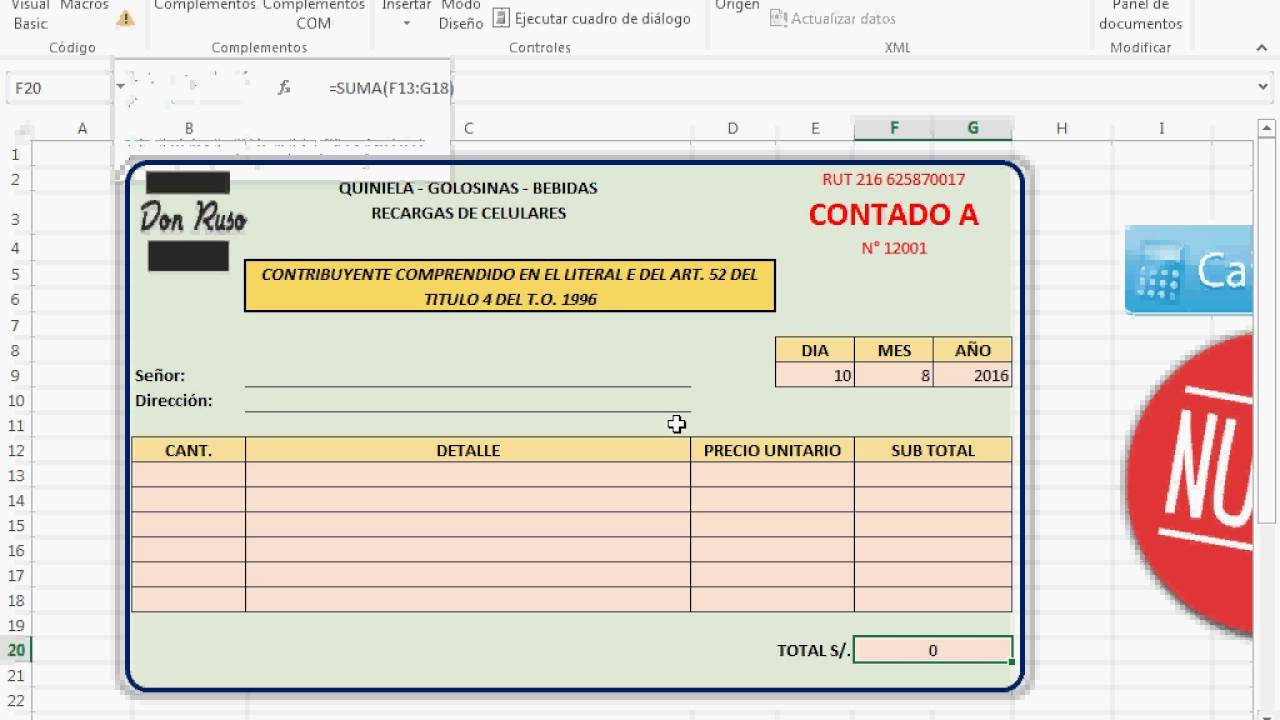This screenshot has height=720, width=1280.
Task: Click the CONTRIBUYENTE COMPRENDIDO yellow box
Action: coord(510,286)
